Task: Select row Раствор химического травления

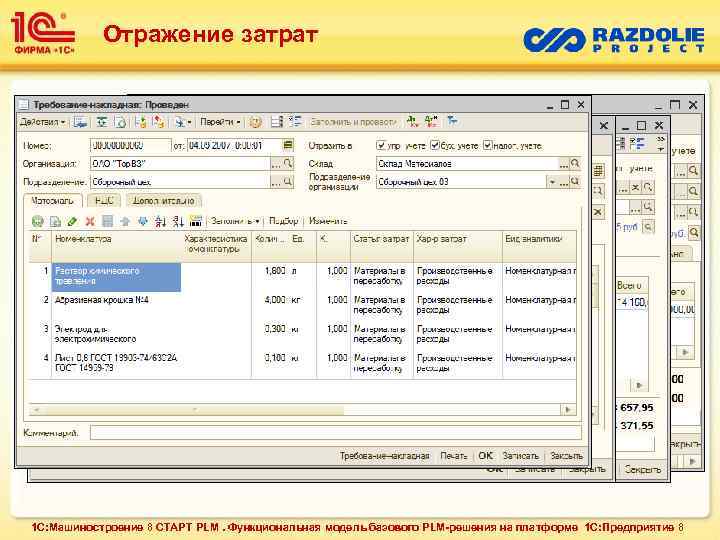Action: pyautogui.click(x=116, y=276)
